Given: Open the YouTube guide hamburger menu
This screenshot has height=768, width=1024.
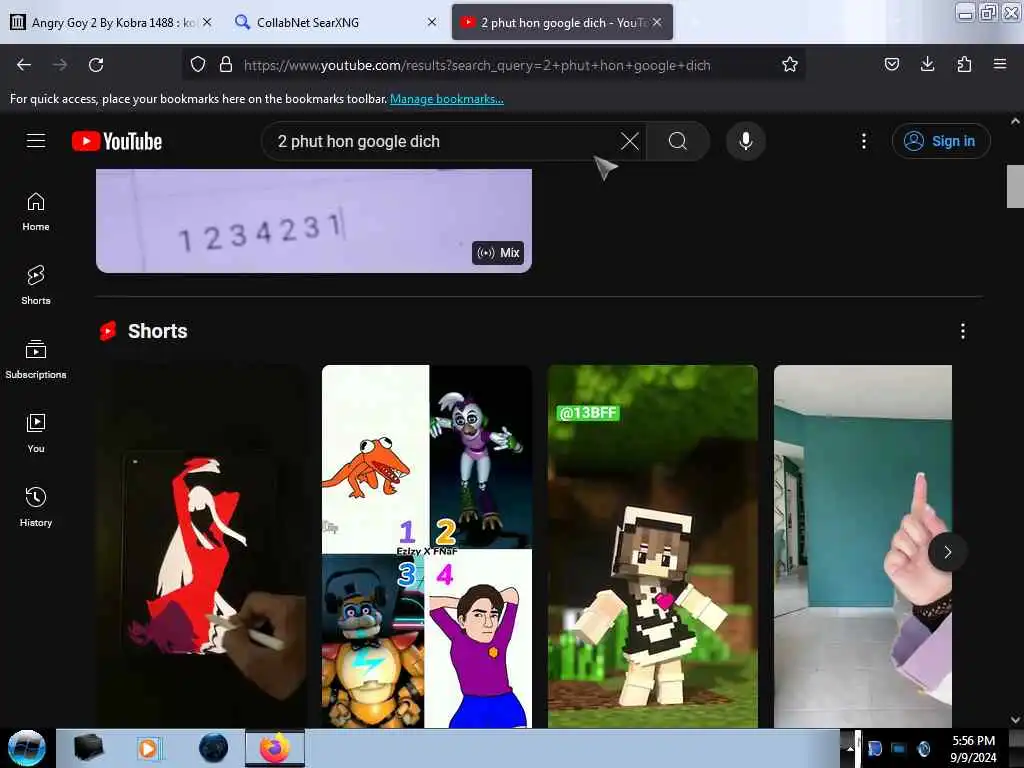Looking at the screenshot, I should click(36, 141).
